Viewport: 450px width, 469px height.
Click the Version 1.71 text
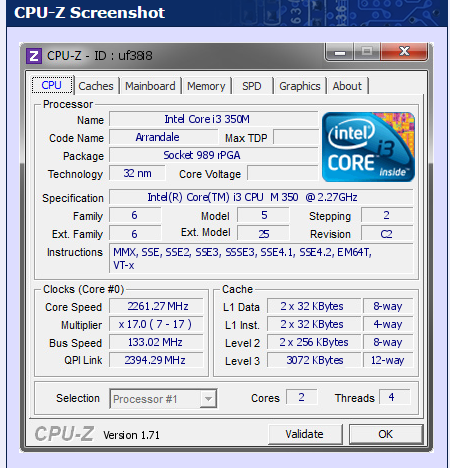click(131, 435)
